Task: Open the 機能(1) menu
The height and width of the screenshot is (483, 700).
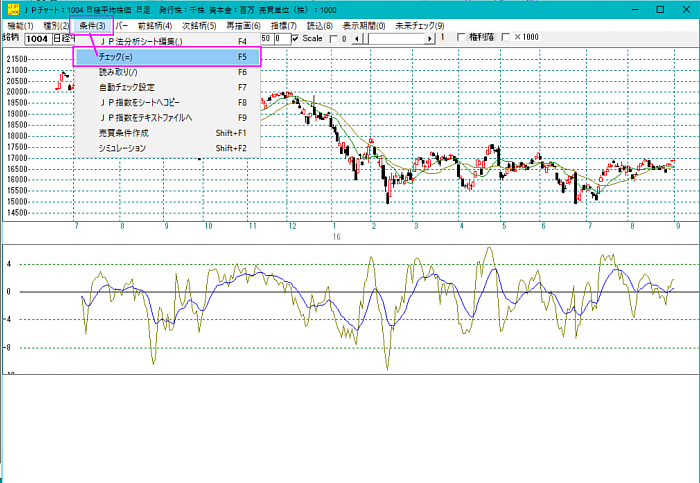Action: (20, 25)
